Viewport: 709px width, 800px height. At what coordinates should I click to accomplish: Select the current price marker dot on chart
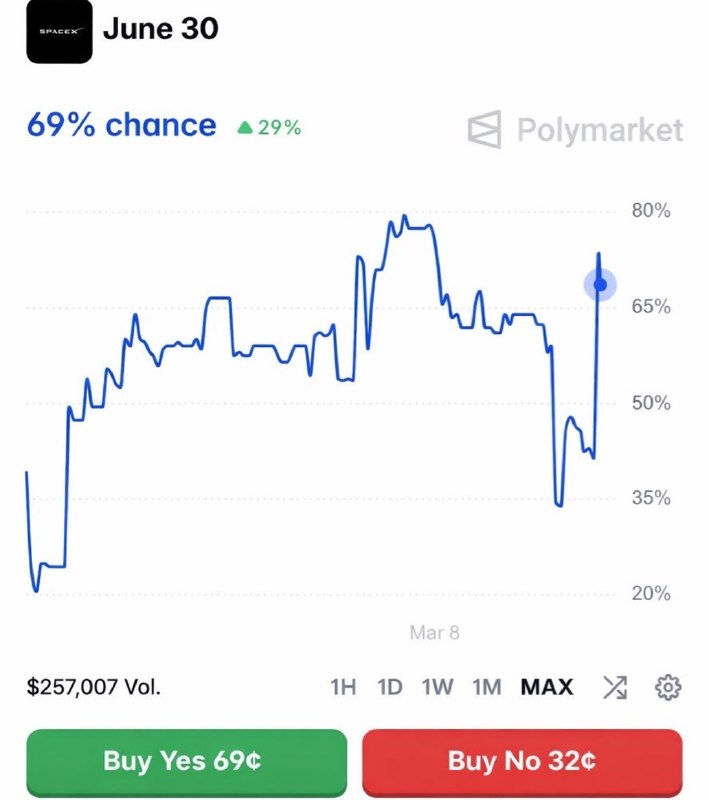click(x=598, y=284)
